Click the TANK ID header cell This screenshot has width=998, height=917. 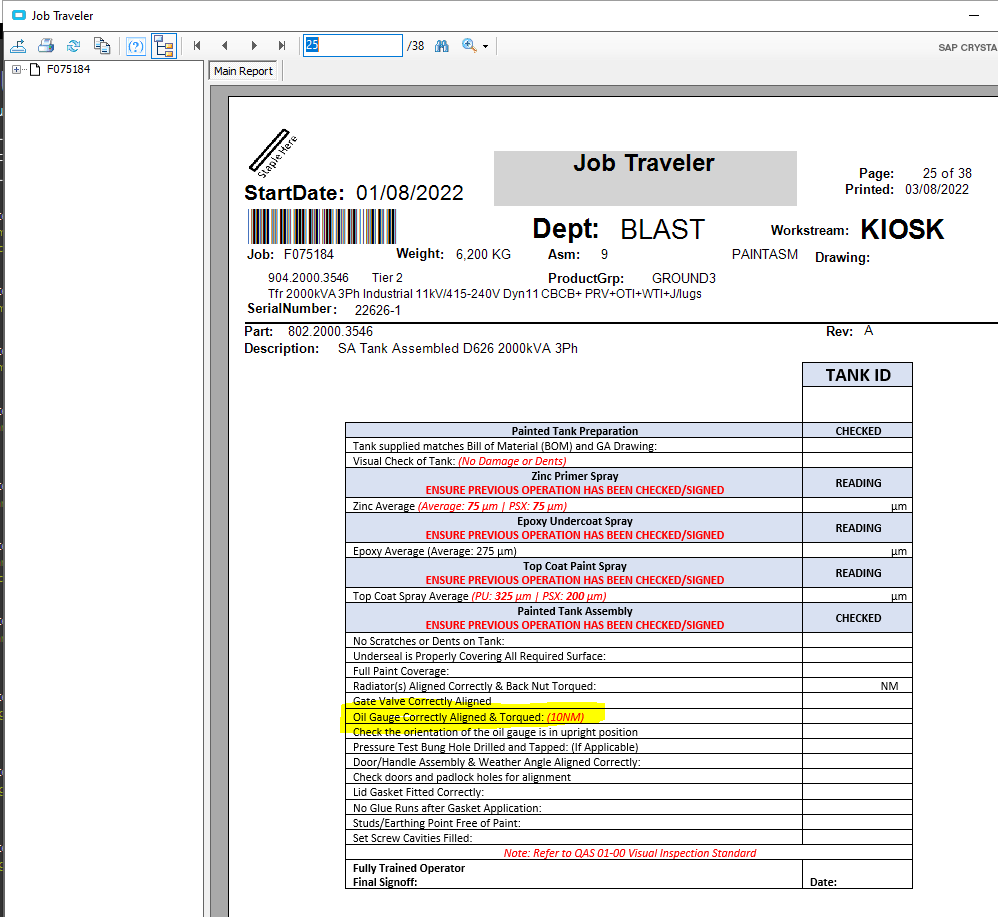tap(857, 375)
